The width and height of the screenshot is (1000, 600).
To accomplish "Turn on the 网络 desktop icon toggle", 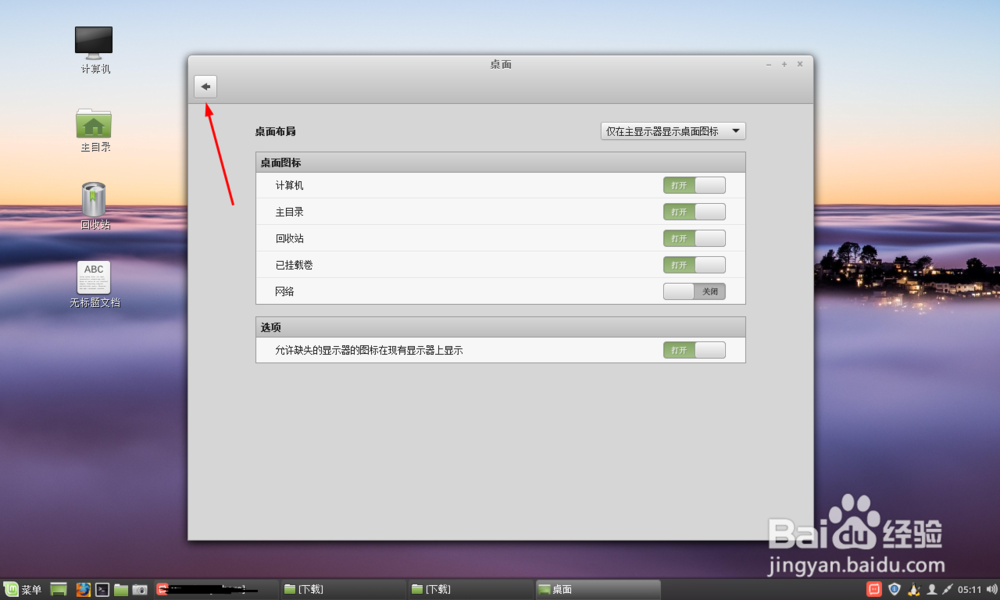I will (x=694, y=291).
